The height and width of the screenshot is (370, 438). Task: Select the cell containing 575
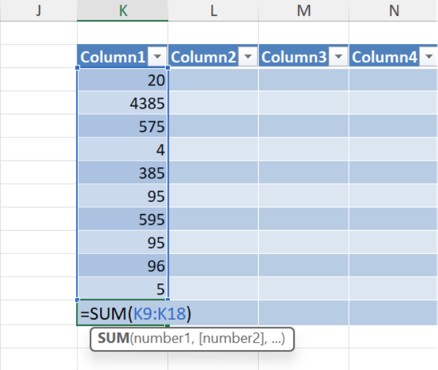pos(123,126)
